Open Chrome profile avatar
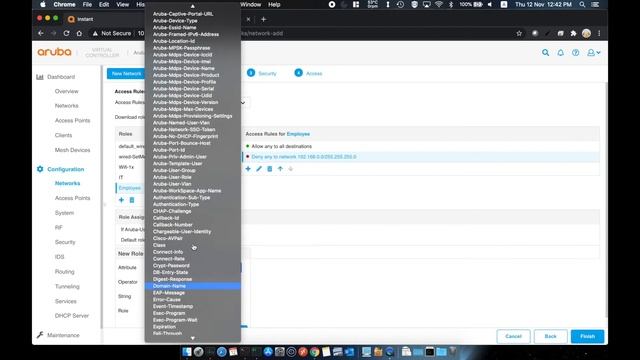The height and width of the screenshot is (360, 640). (586, 33)
